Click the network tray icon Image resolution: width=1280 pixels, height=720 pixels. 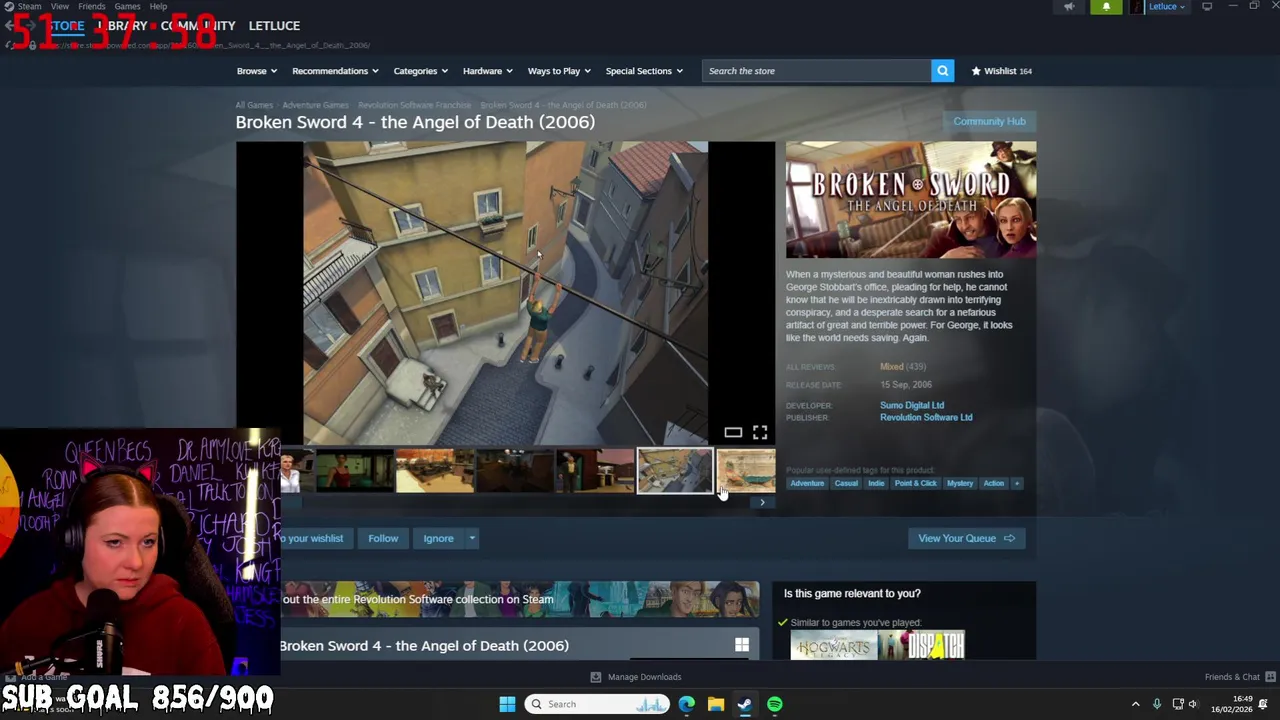click(x=1178, y=704)
